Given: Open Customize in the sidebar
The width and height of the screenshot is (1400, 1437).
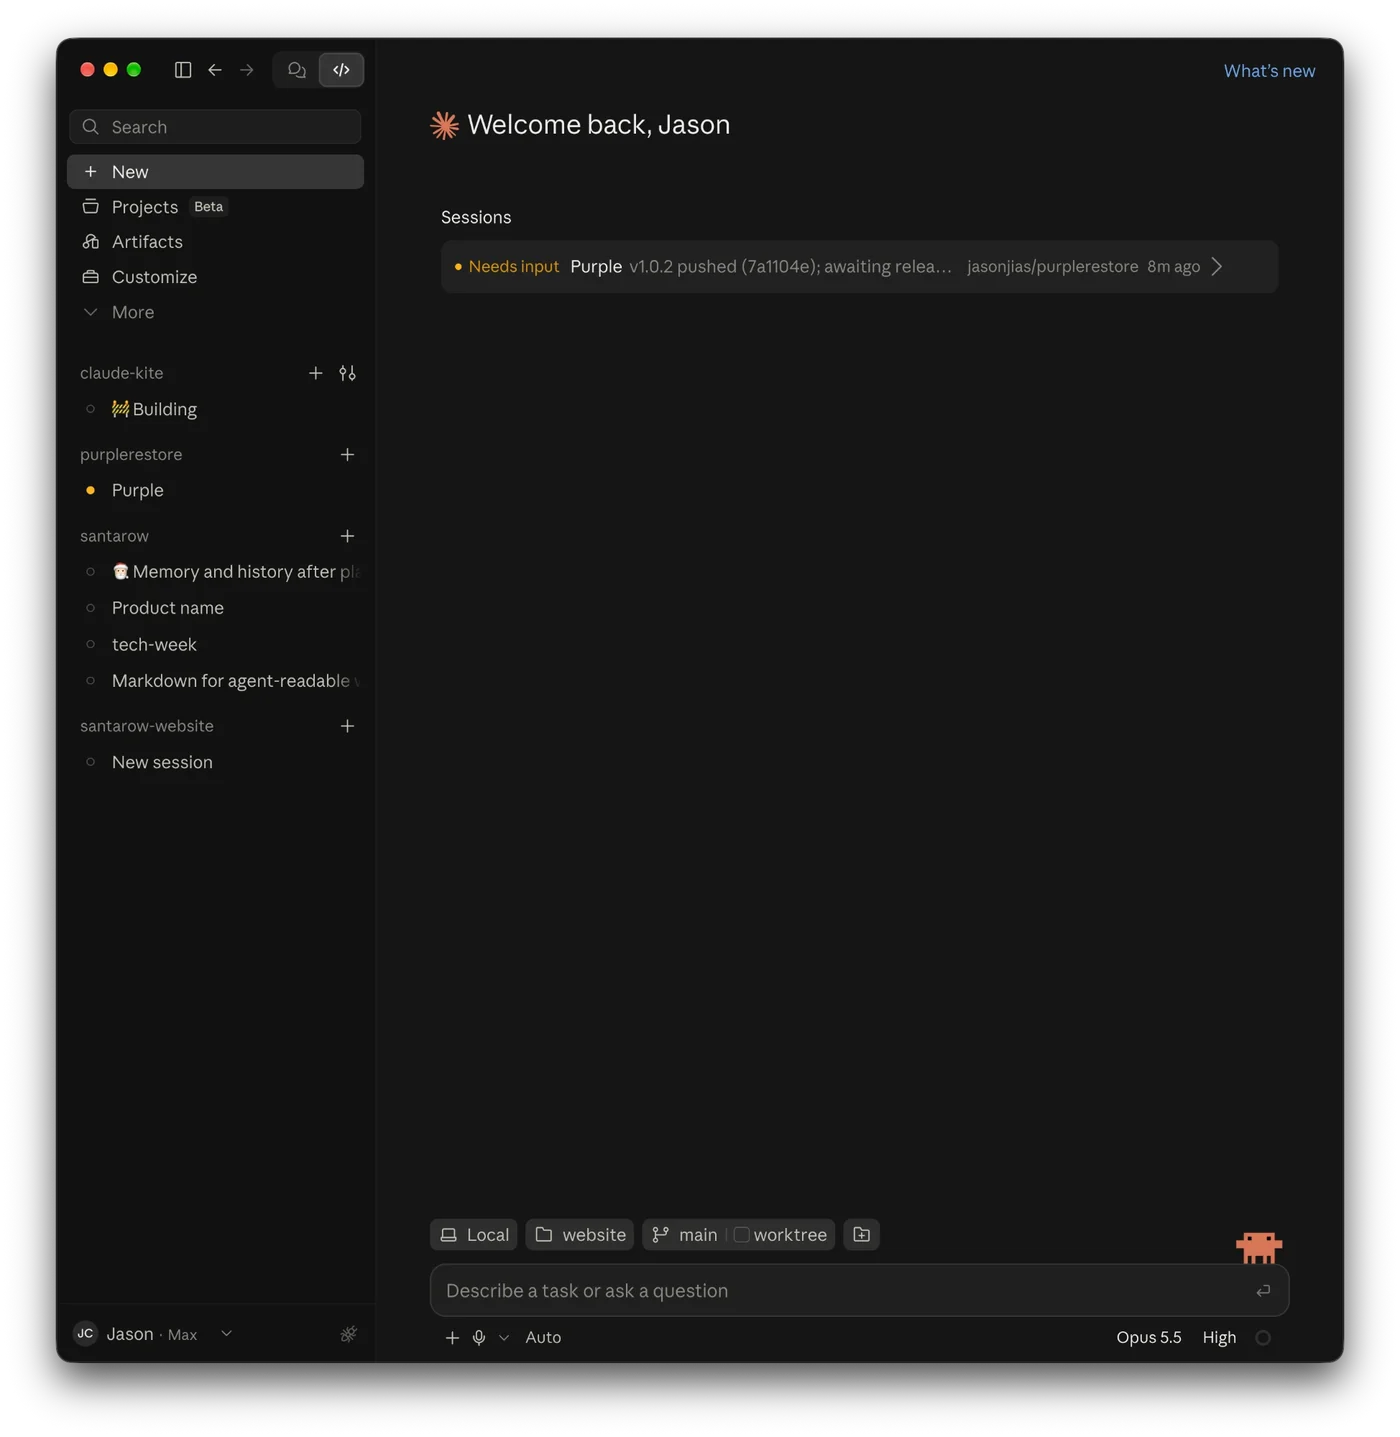Looking at the screenshot, I should pyautogui.click(x=215, y=277).
